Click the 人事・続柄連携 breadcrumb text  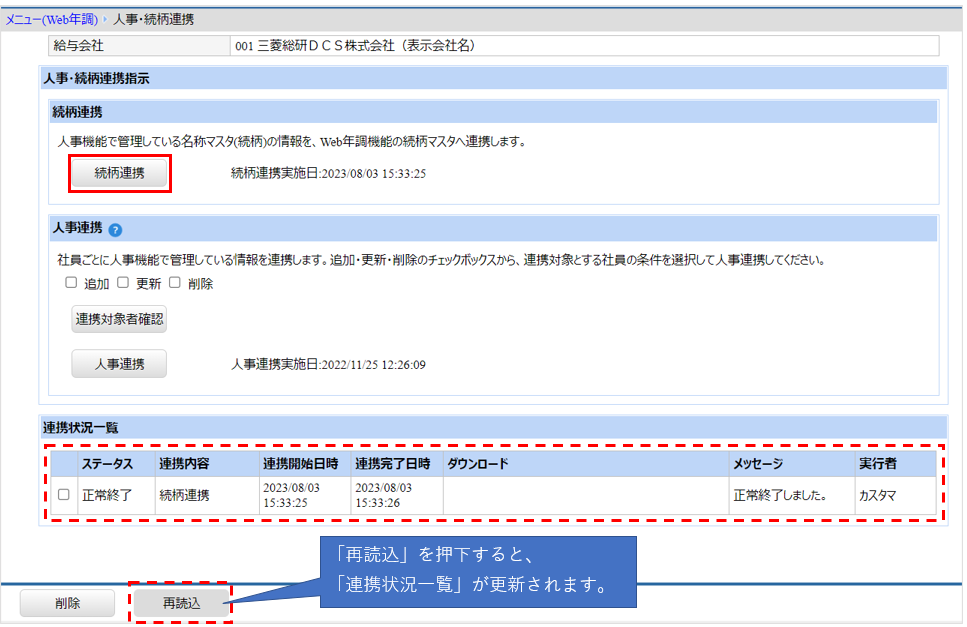[153, 20]
